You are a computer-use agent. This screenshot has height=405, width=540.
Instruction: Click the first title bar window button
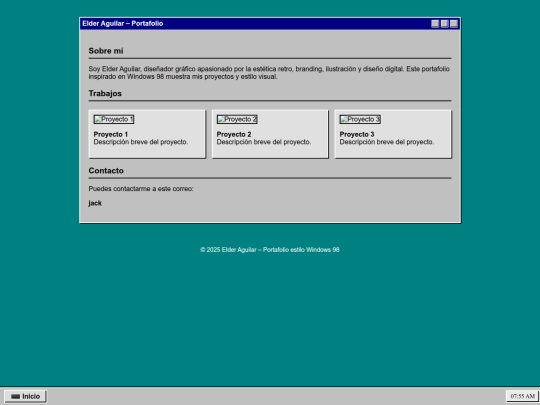pos(435,23)
